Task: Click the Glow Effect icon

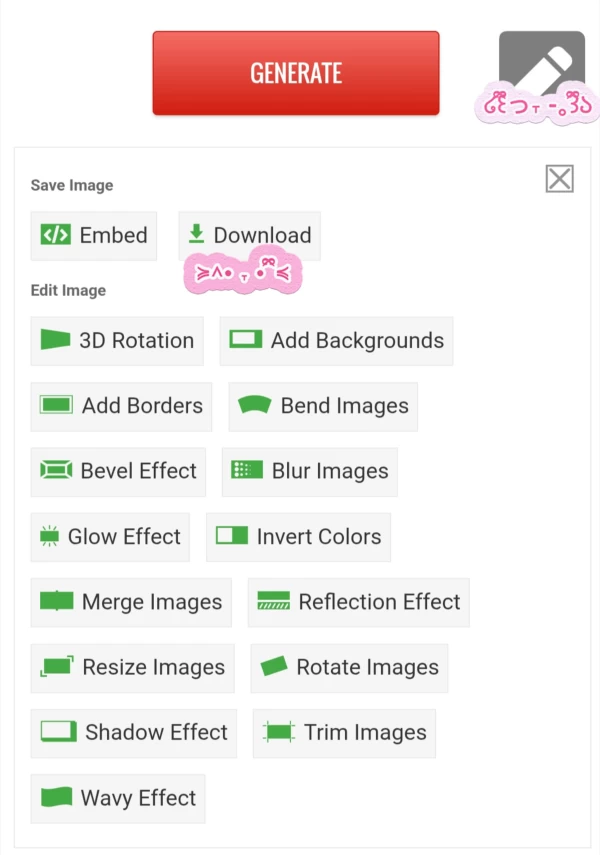Action: [49, 537]
